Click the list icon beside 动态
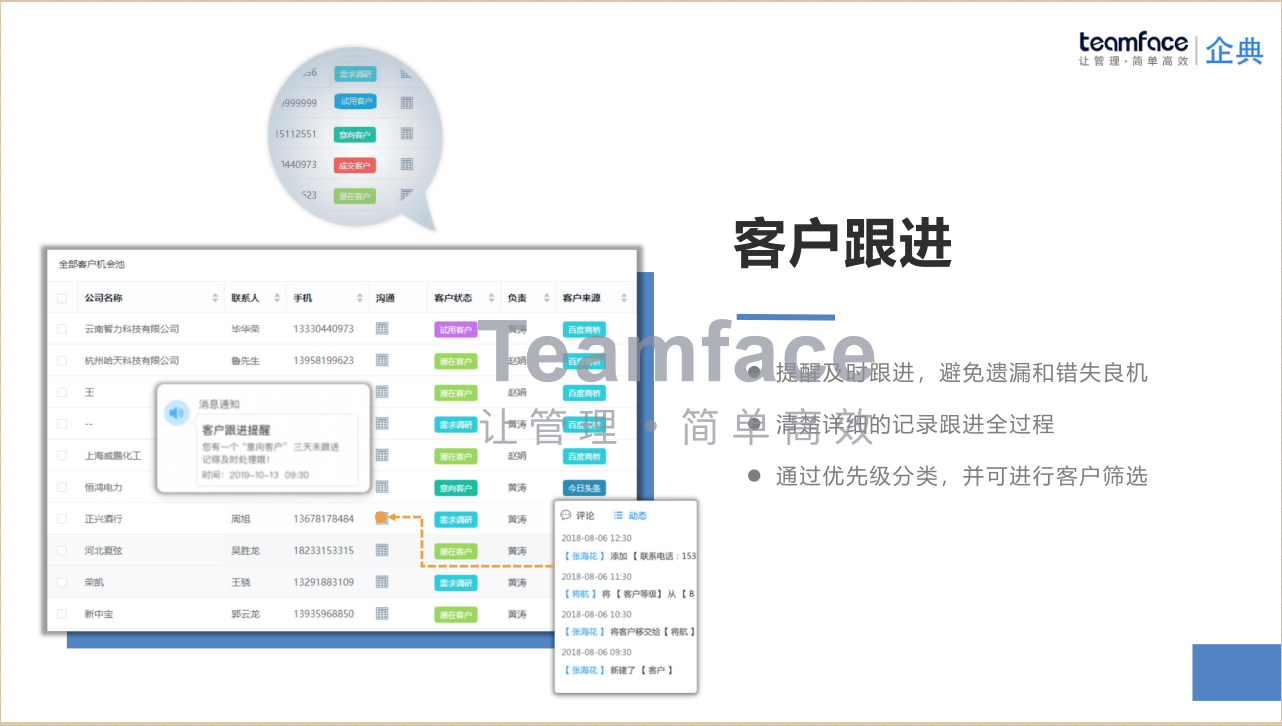 click(x=619, y=515)
